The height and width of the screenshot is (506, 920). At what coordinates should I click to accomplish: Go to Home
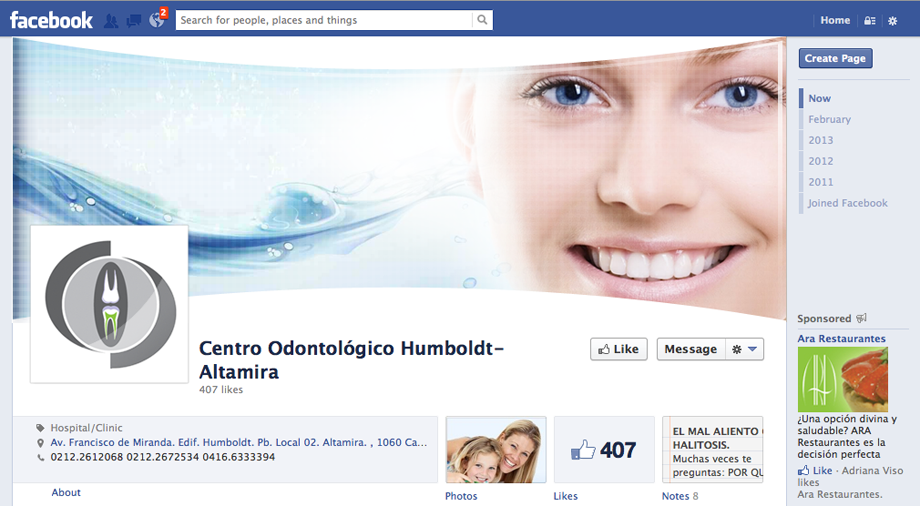tap(835, 21)
